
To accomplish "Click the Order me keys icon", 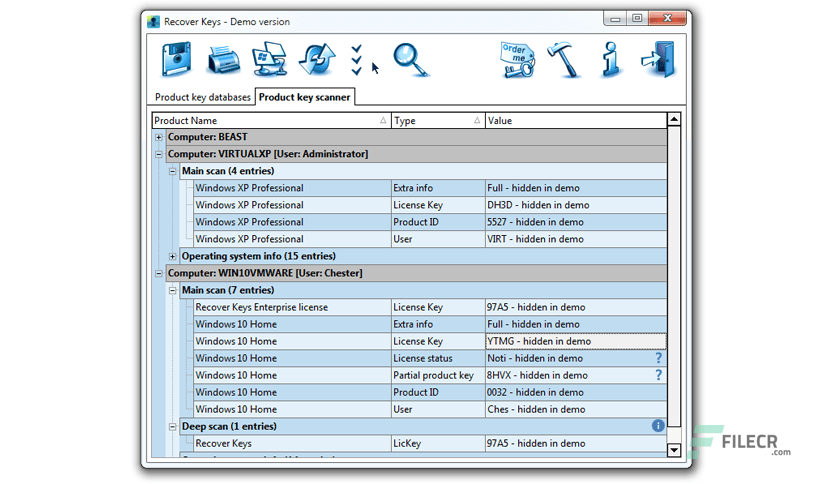I will [518, 60].
